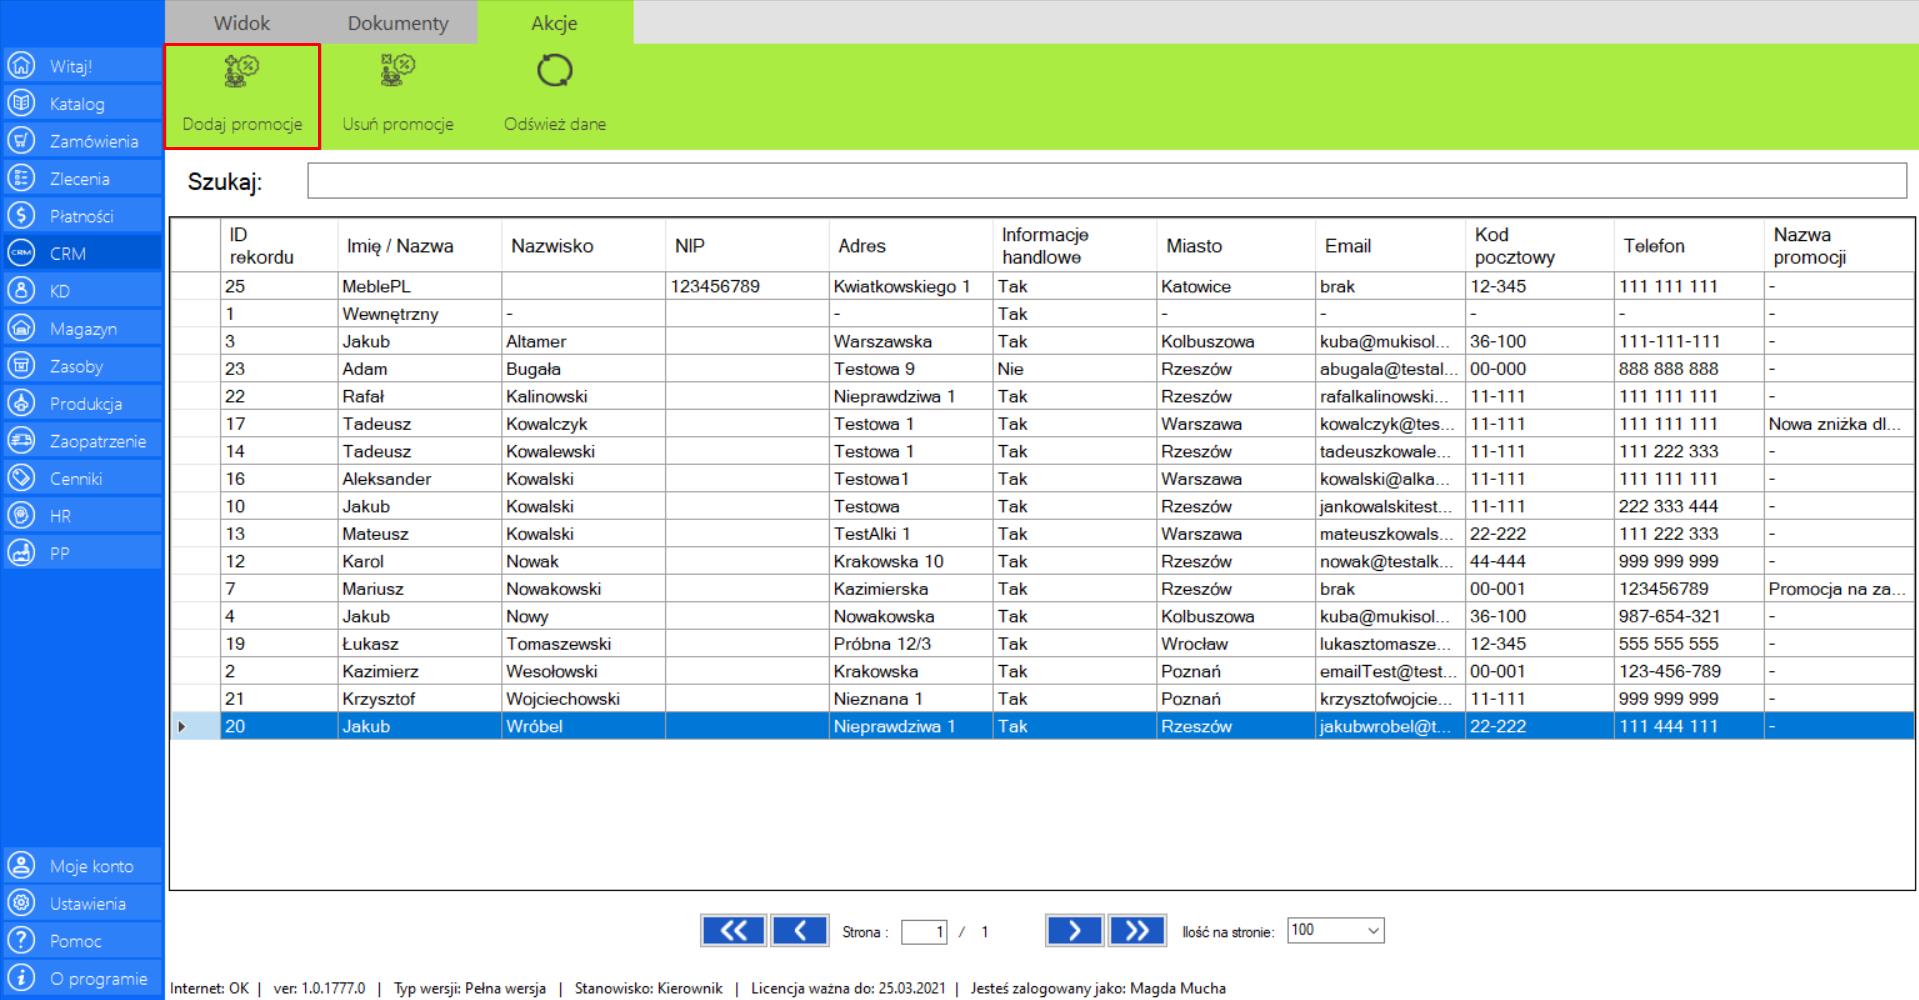Viewport: 1919px width, 1000px height.
Task: Open the PP sidebar icon
Action: pyautogui.click(x=21, y=553)
